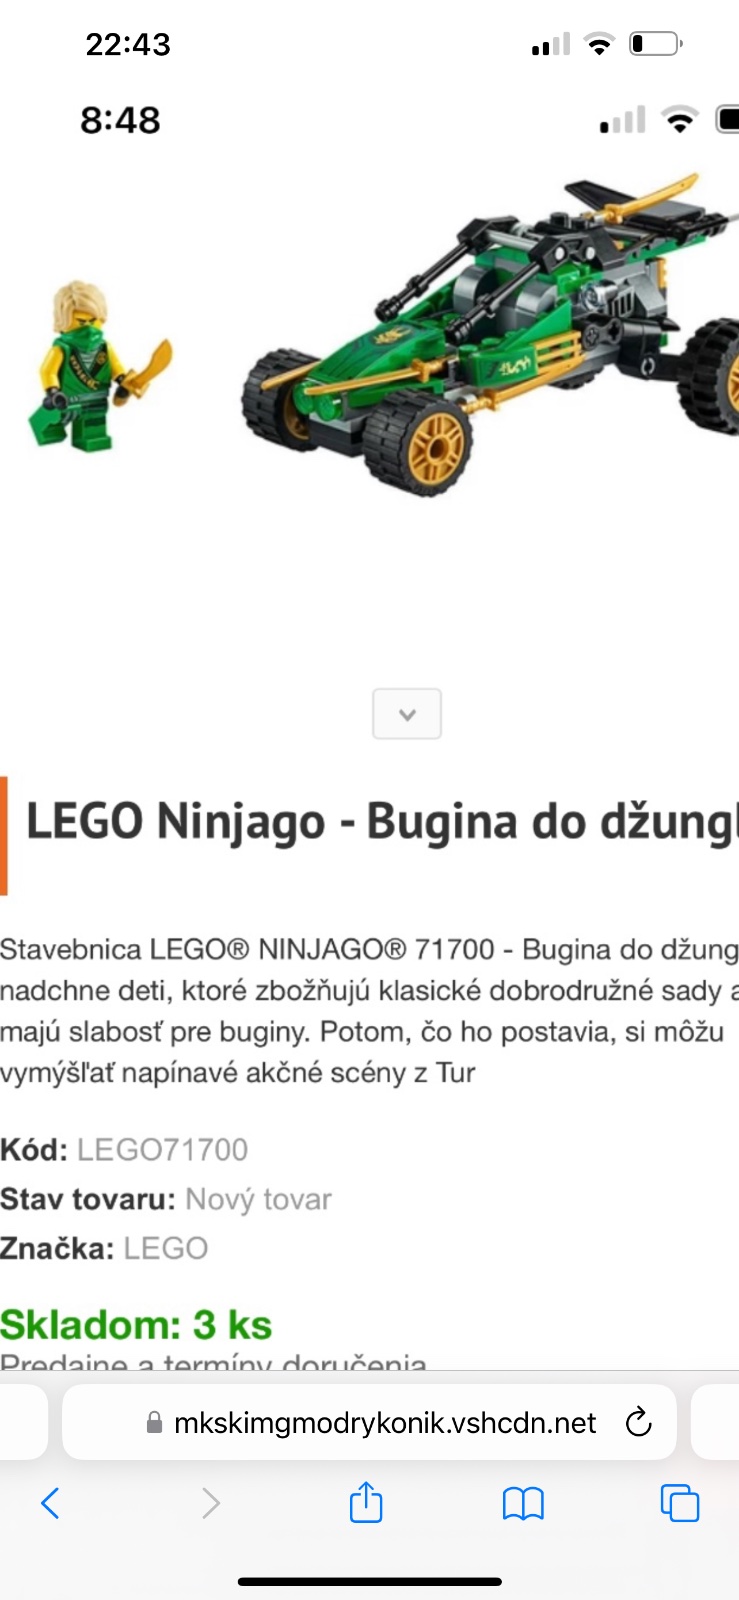This screenshot has height=1600, width=739.
Task: Tap the padlock icon in address bar
Action: click(154, 1422)
